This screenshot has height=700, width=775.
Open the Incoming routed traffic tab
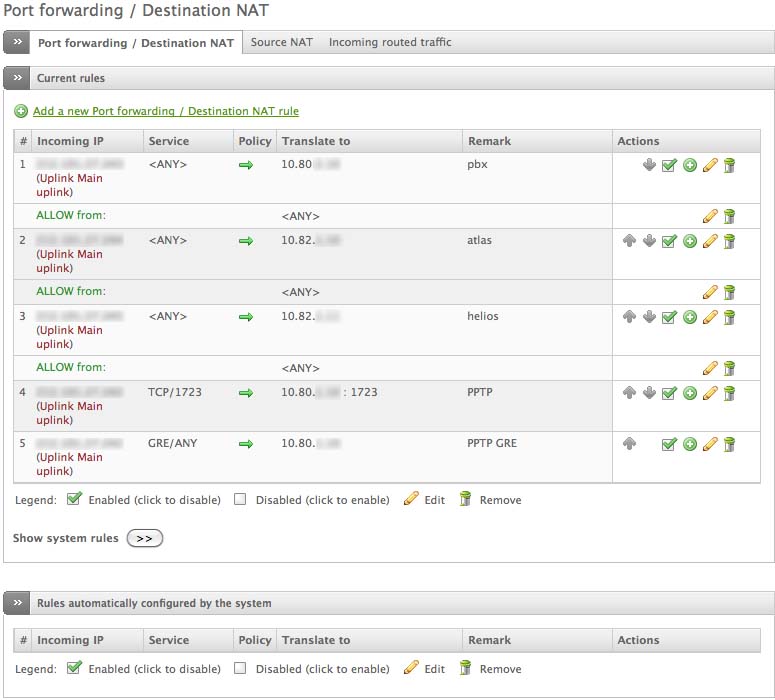(390, 42)
